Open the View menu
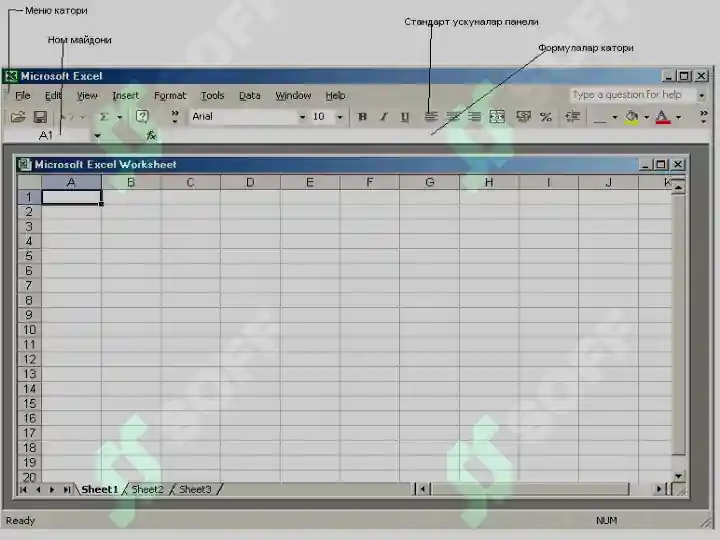 click(87, 96)
